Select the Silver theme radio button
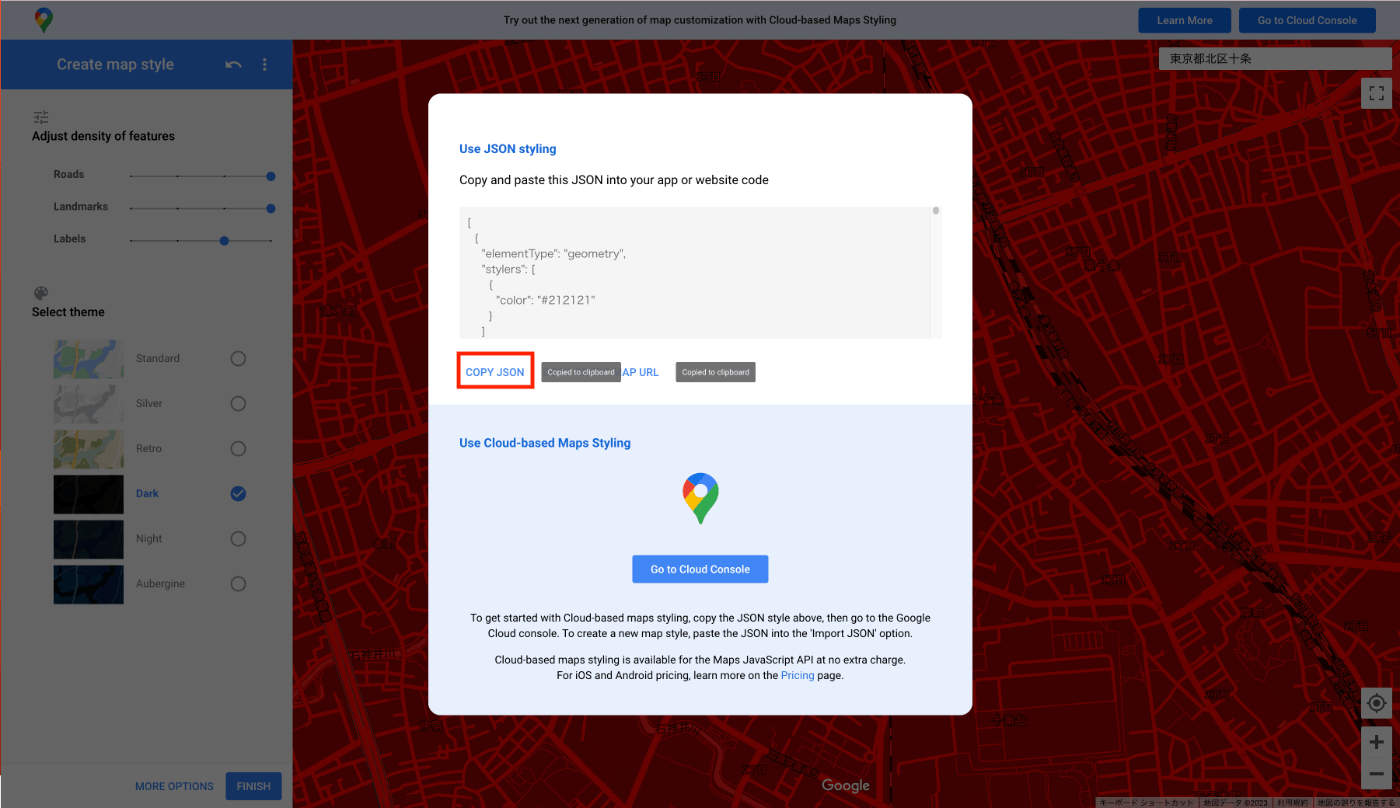Screen dimensions: 1400x808 tap(238, 403)
